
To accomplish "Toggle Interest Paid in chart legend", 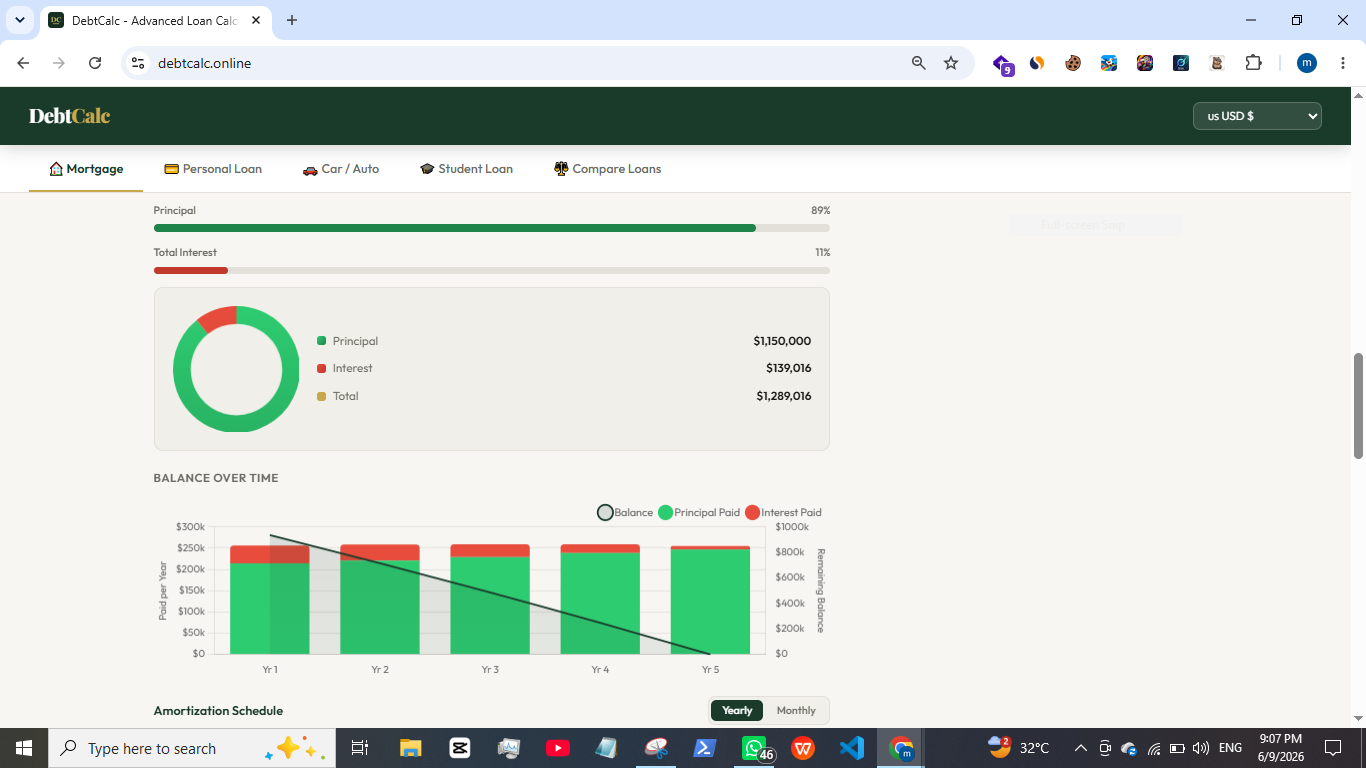I will 783,512.
